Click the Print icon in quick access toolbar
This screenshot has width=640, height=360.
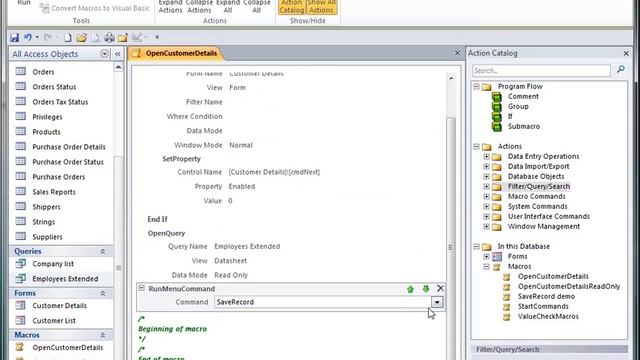click(109, 38)
